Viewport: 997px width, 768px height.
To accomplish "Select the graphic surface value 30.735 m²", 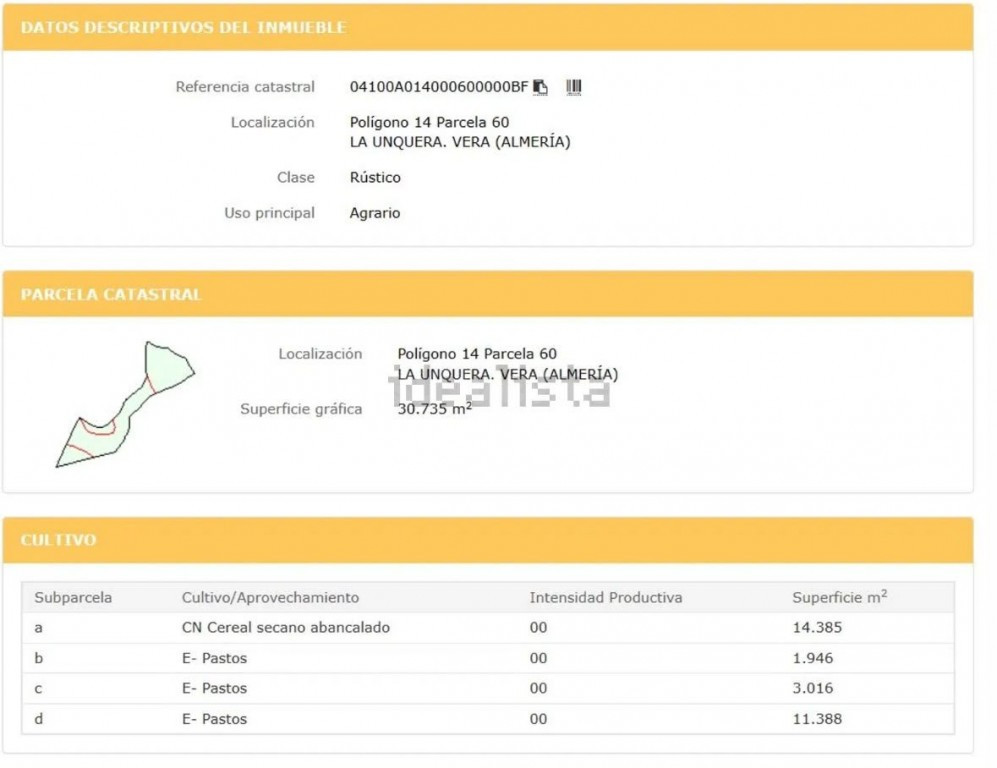I will click(x=434, y=408).
